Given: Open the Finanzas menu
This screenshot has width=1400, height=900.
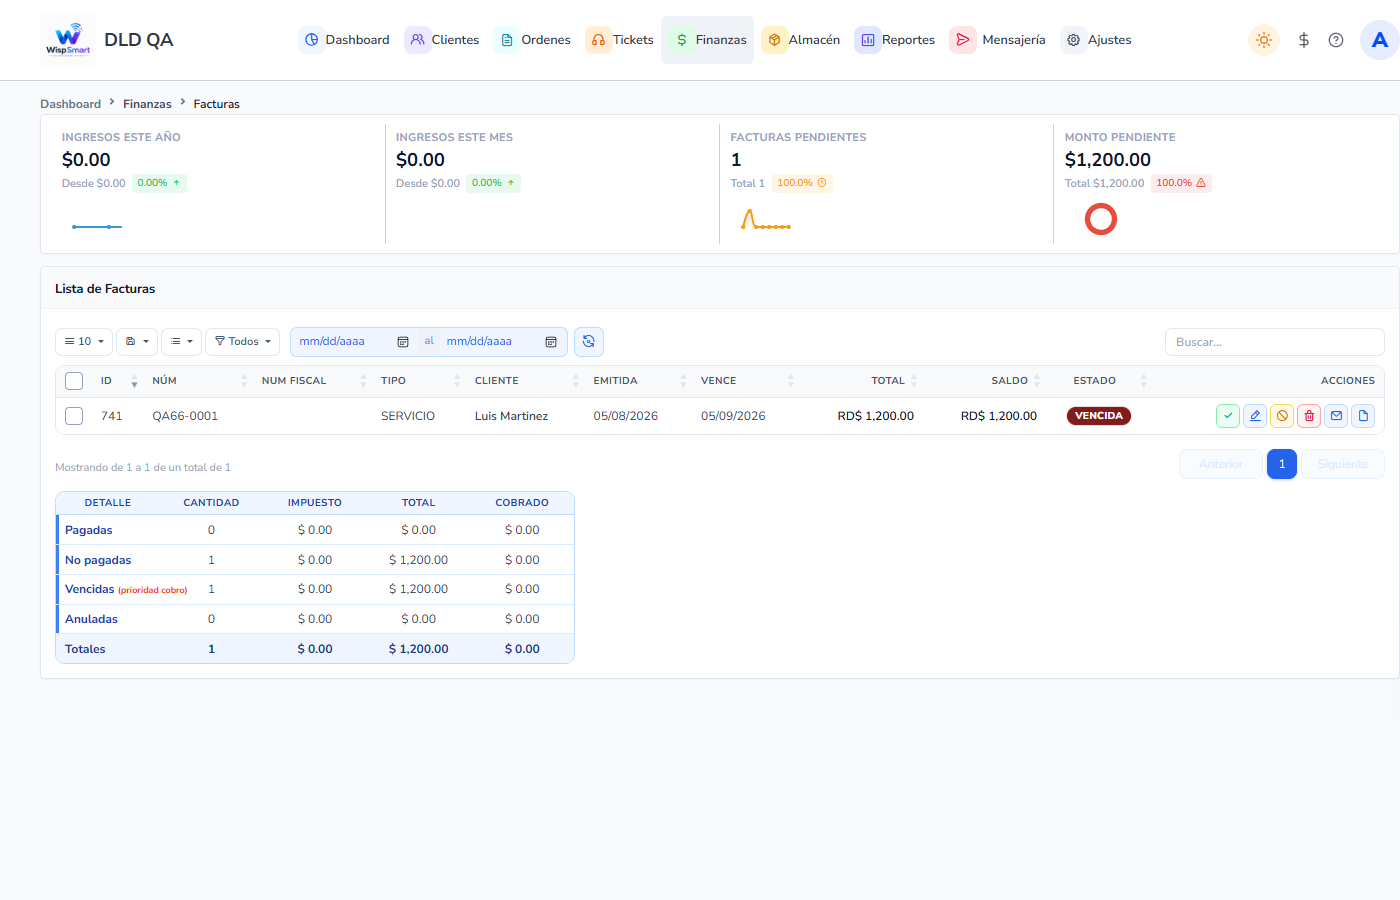Looking at the screenshot, I should tap(708, 40).
